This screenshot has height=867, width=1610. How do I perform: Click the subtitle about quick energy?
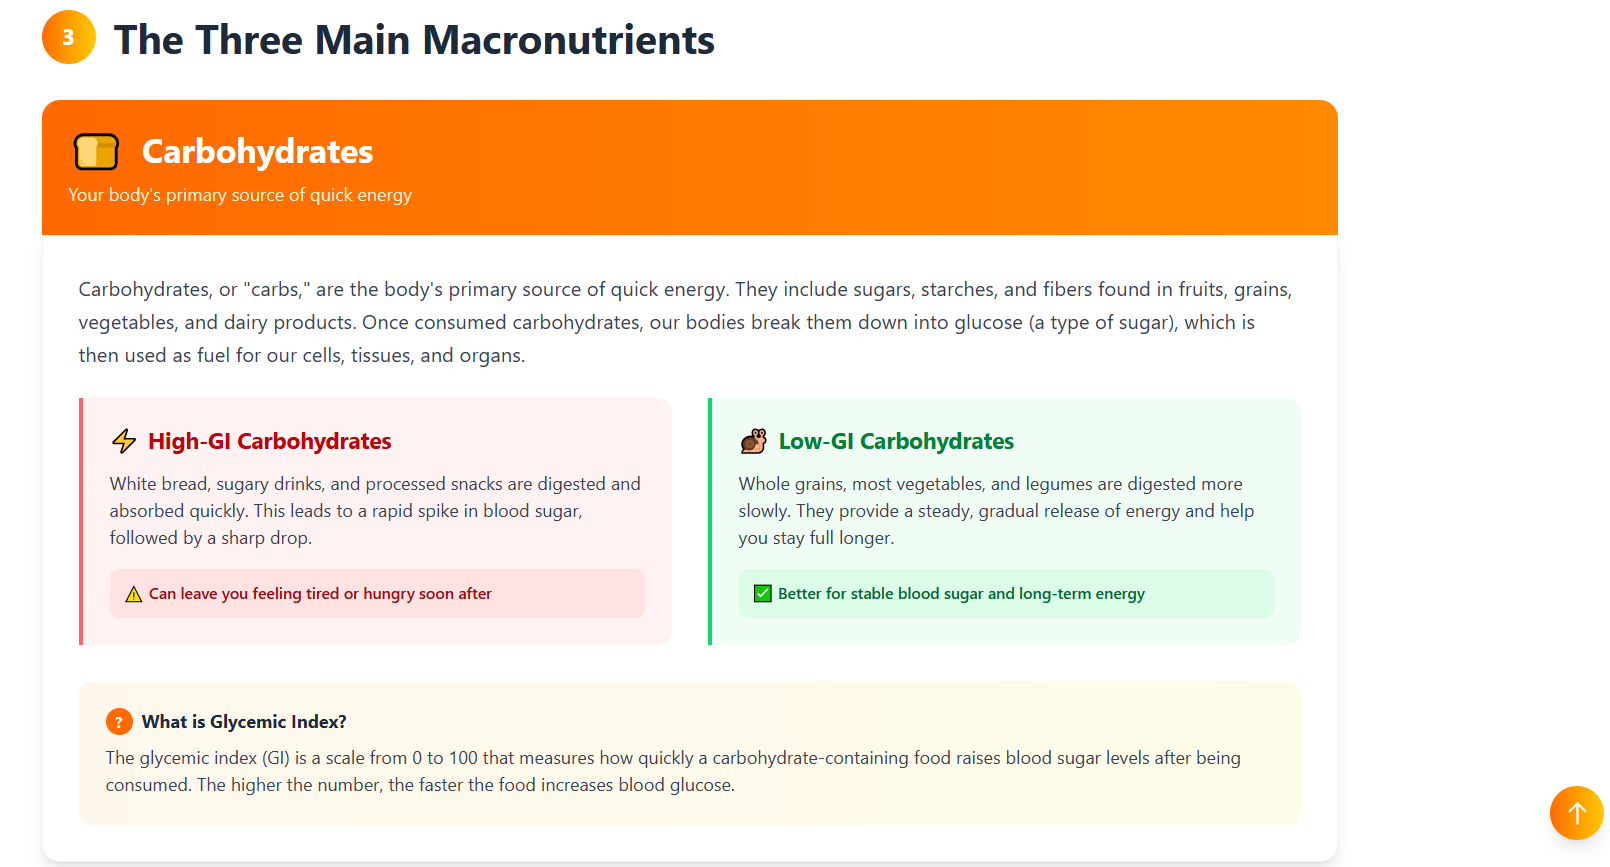(240, 195)
